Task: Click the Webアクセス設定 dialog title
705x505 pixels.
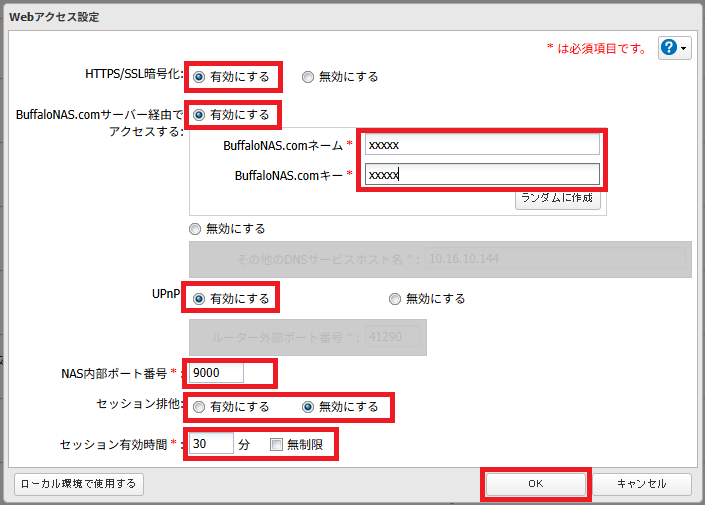Action: 54,17
